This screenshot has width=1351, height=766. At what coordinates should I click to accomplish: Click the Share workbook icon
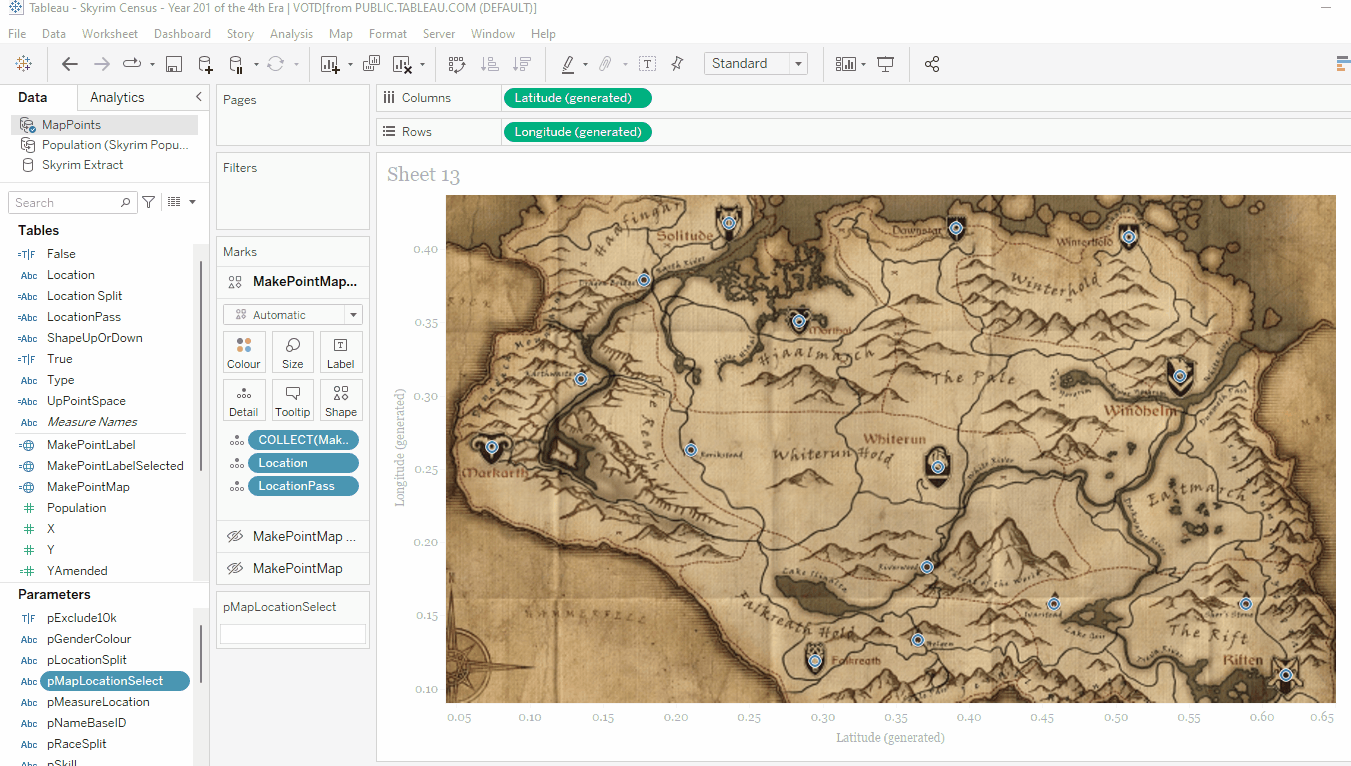pos(932,64)
